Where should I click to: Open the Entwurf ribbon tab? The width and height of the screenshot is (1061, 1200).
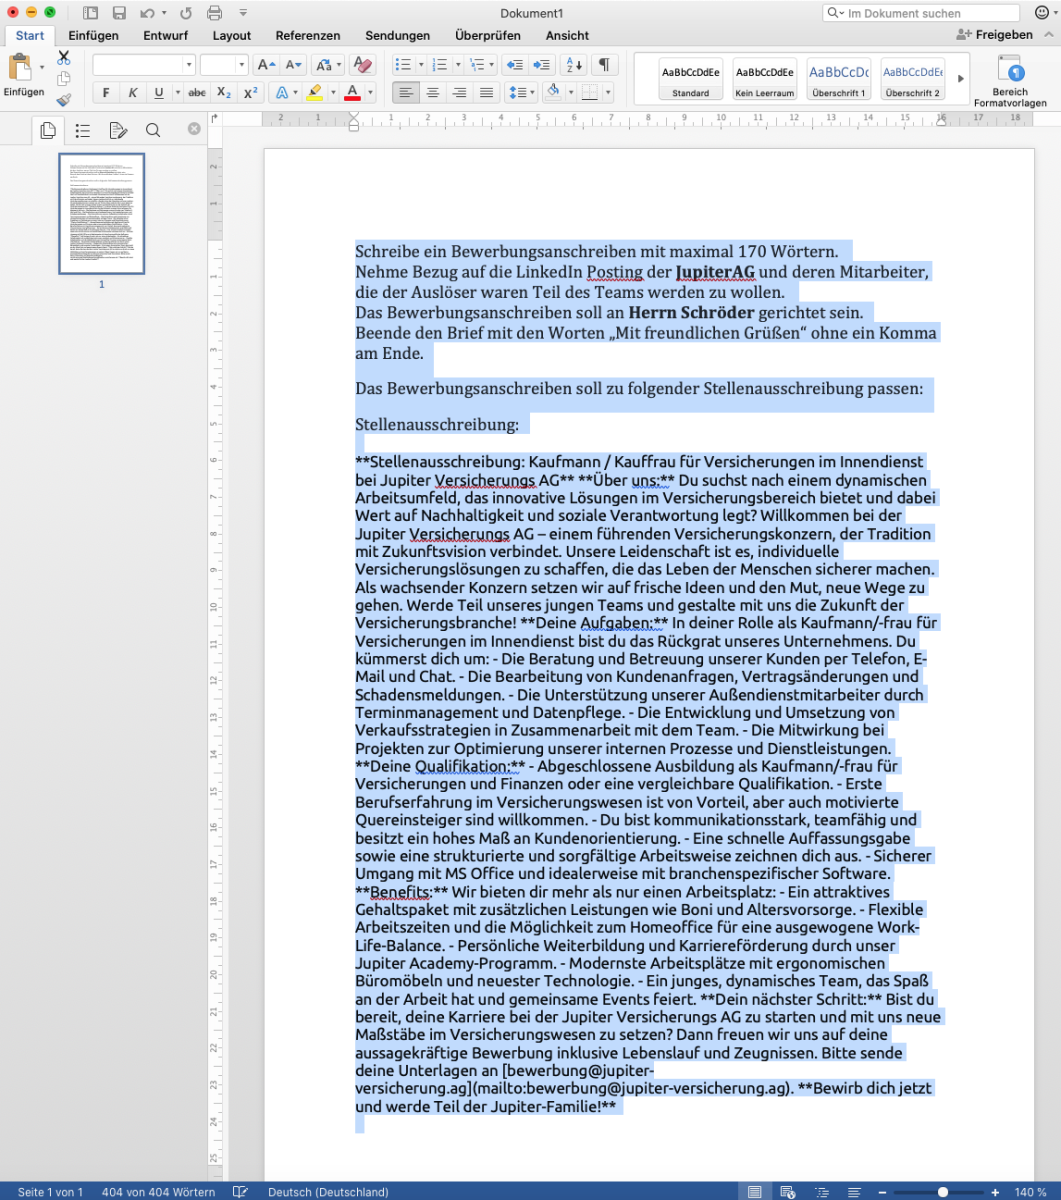coord(166,36)
